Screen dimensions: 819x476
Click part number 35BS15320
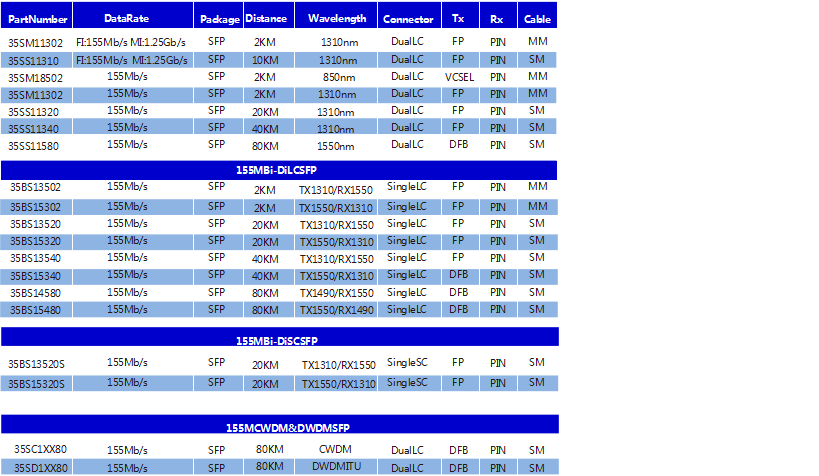click(35, 241)
